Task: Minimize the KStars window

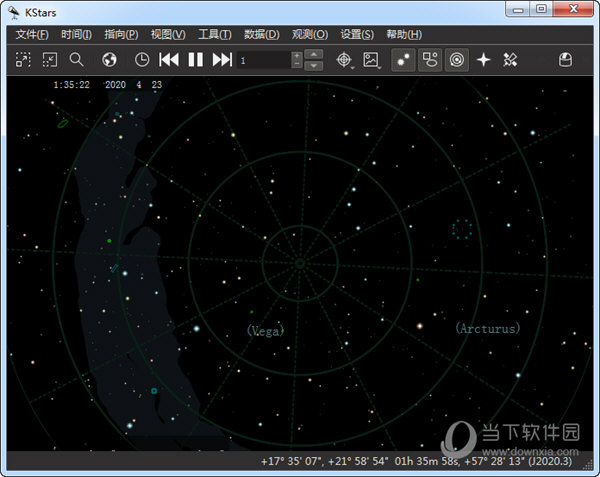Action: [x=518, y=9]
